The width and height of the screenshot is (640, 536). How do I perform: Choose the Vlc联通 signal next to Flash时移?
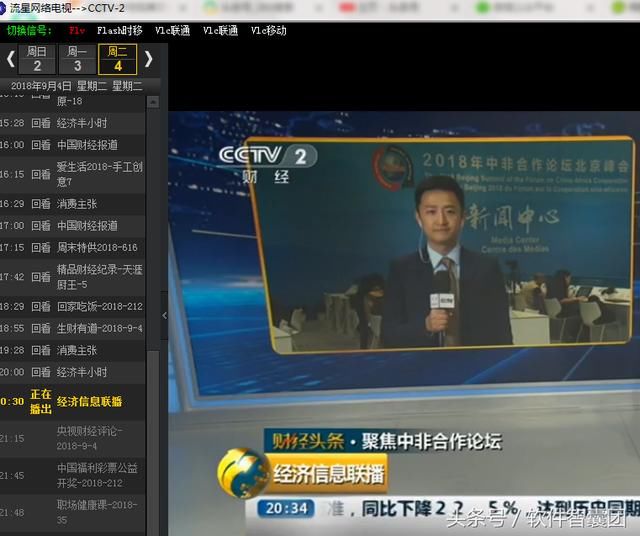click(x=172, y=31)
